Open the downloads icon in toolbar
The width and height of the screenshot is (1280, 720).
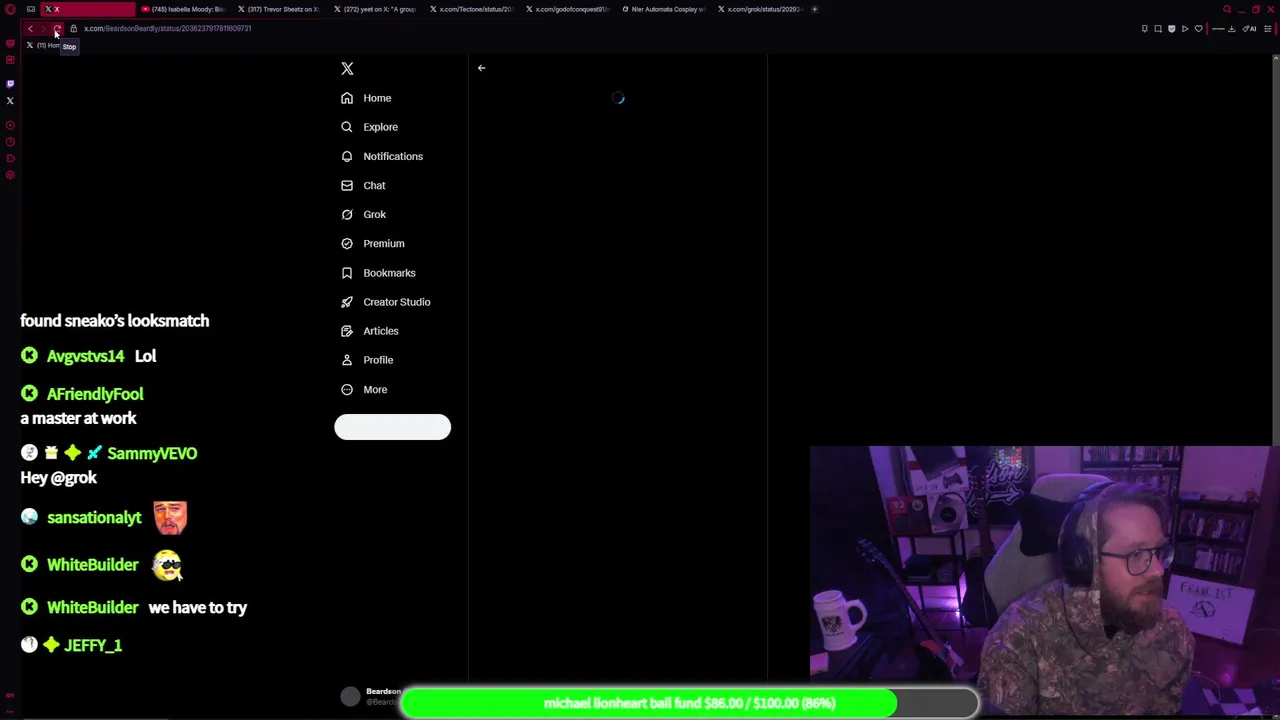(x=1232, y=28)
